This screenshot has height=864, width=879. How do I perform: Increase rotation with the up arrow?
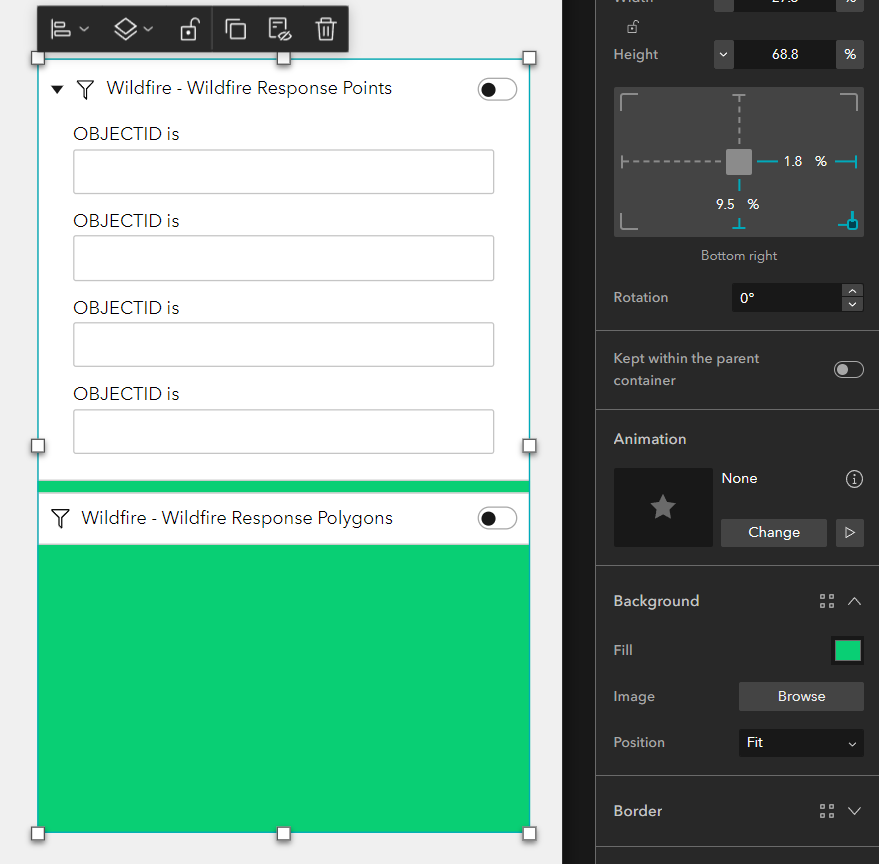(x=852, y=291)
